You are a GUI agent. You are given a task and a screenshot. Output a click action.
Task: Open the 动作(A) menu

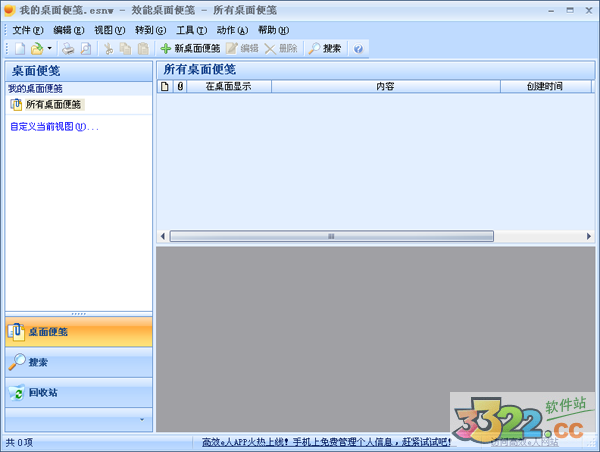point(232,30)
